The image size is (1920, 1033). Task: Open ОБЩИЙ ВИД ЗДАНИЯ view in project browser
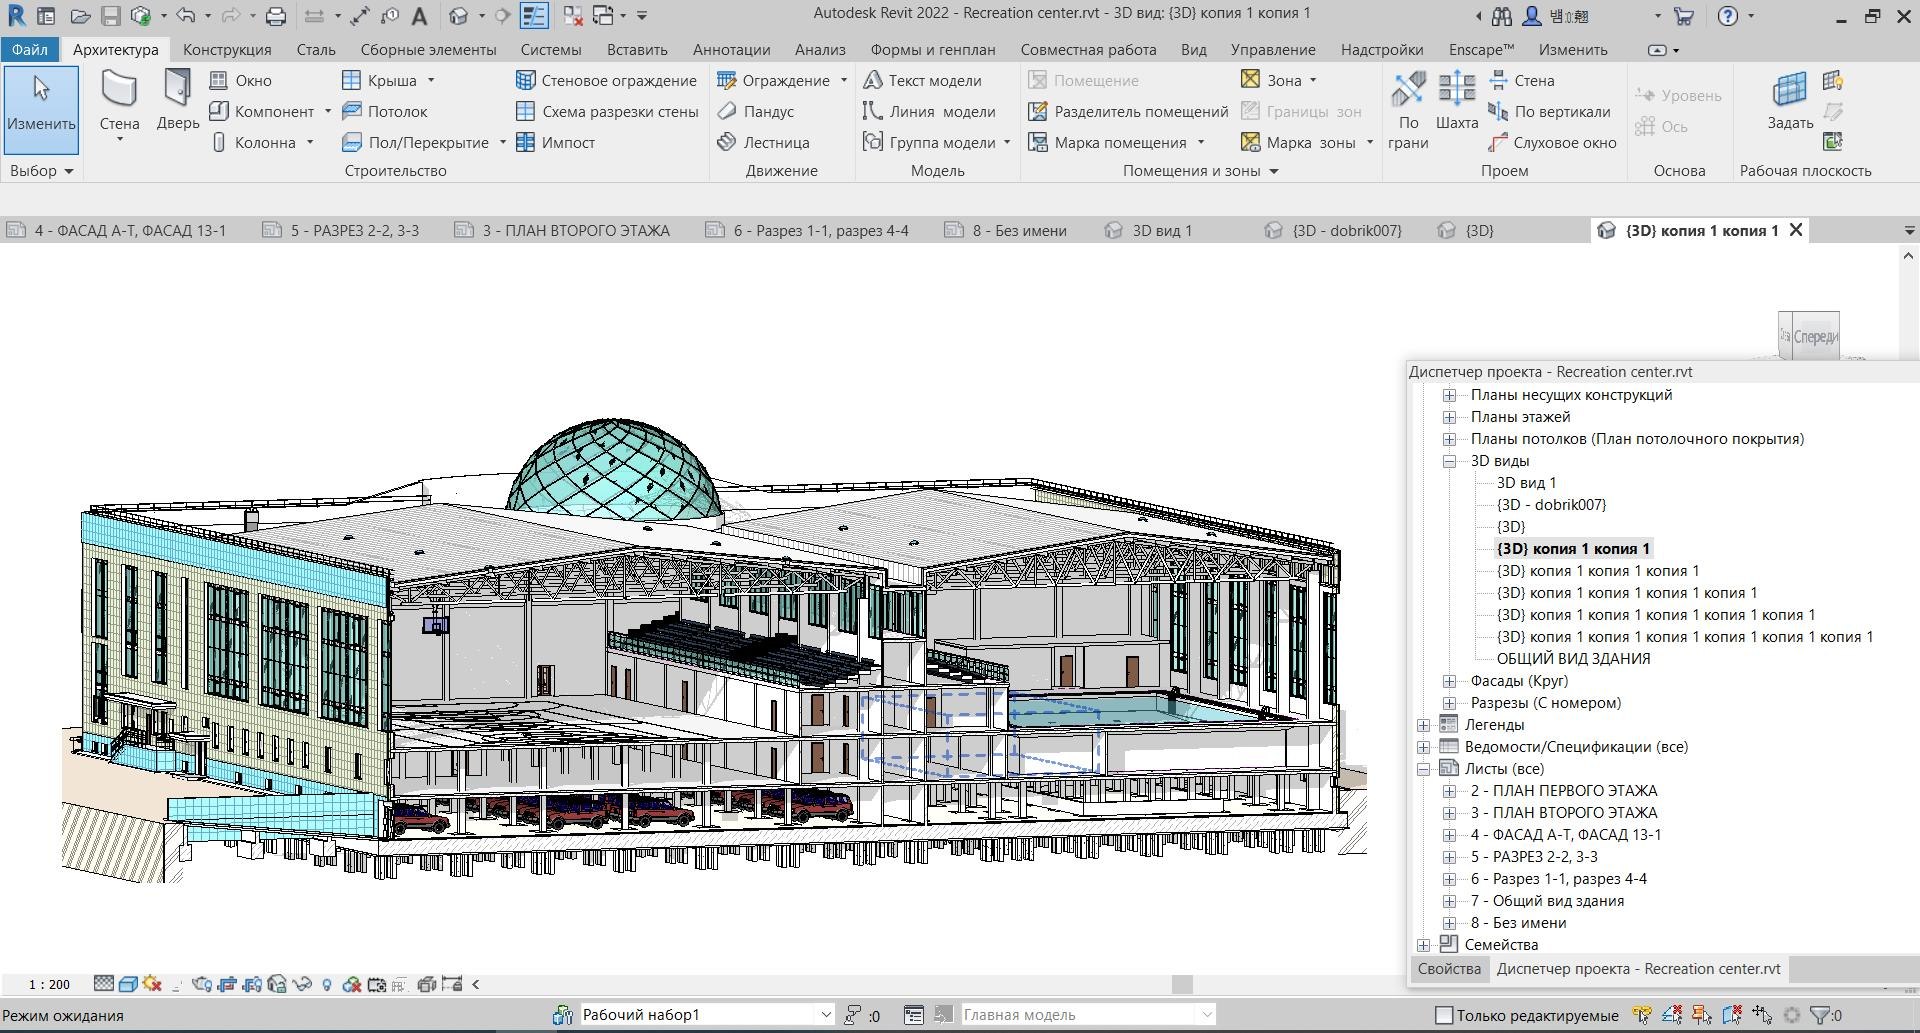coord(1573,659)
